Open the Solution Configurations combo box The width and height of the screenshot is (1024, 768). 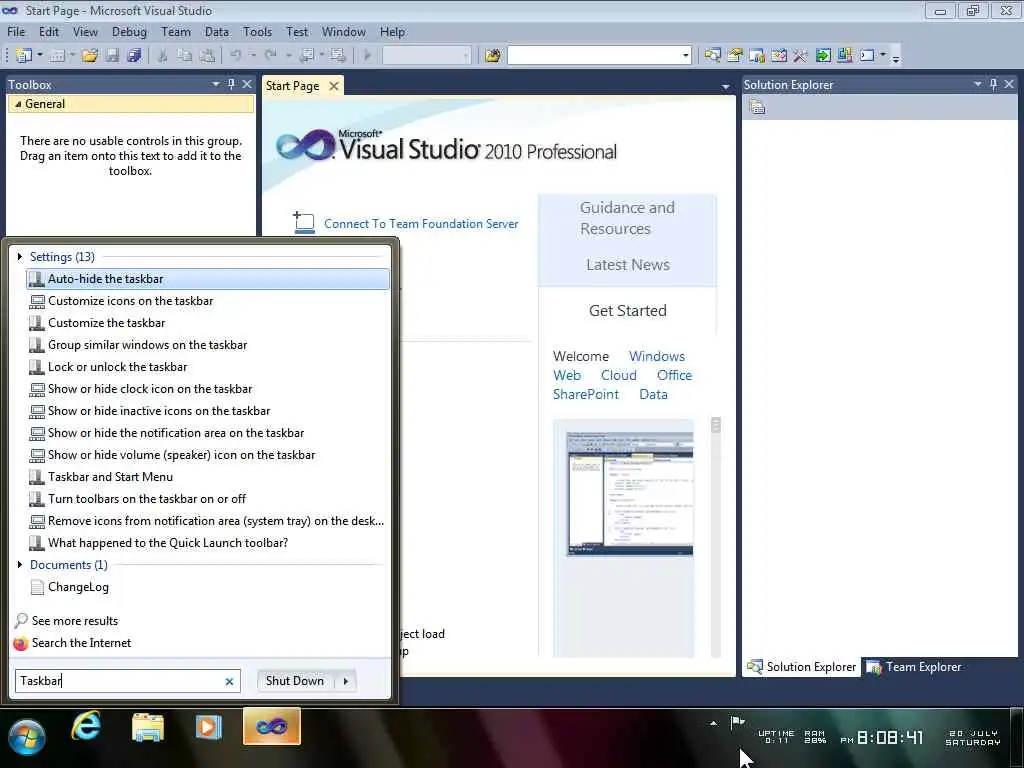click(x=426, y=56)
